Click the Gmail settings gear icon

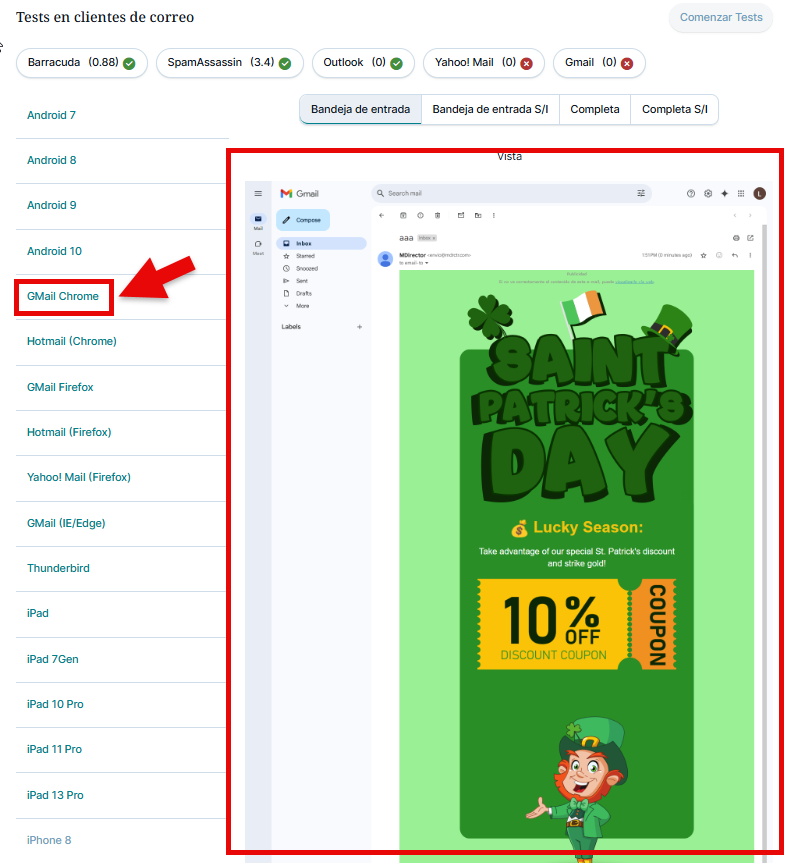708,193
